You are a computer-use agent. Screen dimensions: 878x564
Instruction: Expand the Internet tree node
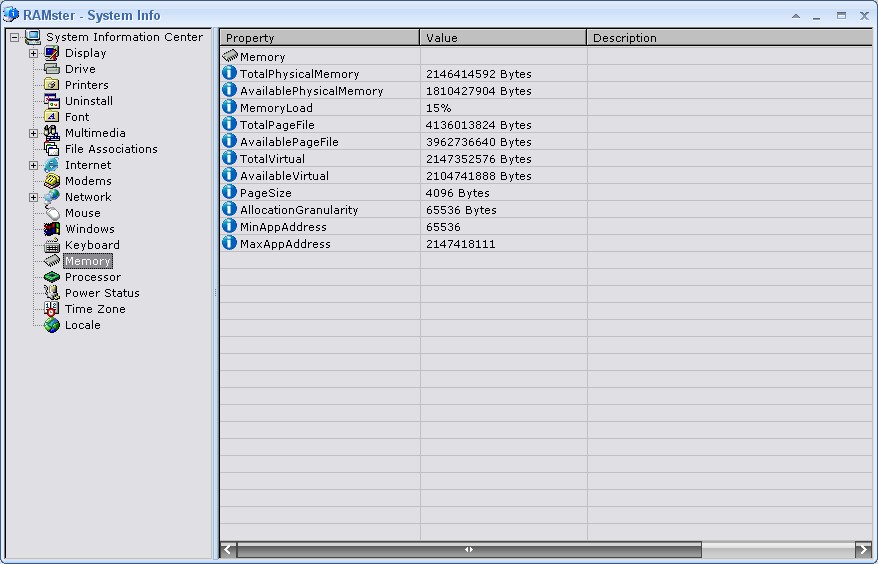click(x=34, y=165)
